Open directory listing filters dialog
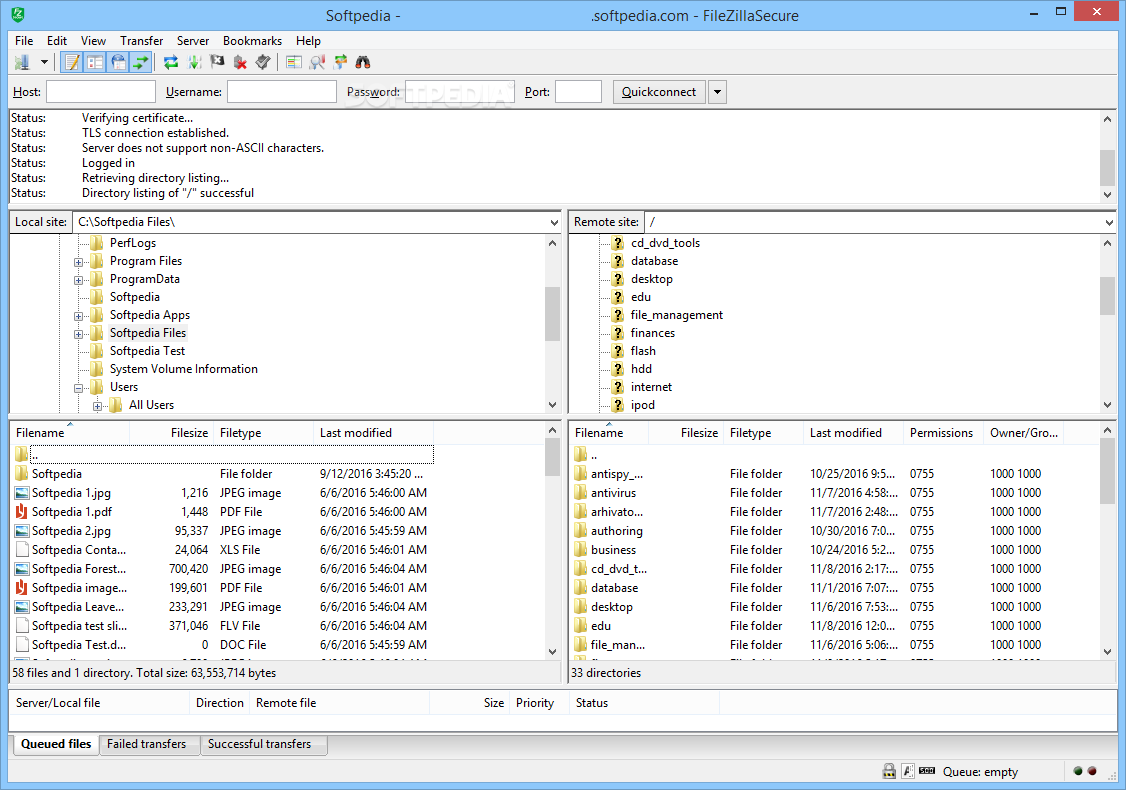The width and height of the screenshot is (1126, 790). coord(294,62)
